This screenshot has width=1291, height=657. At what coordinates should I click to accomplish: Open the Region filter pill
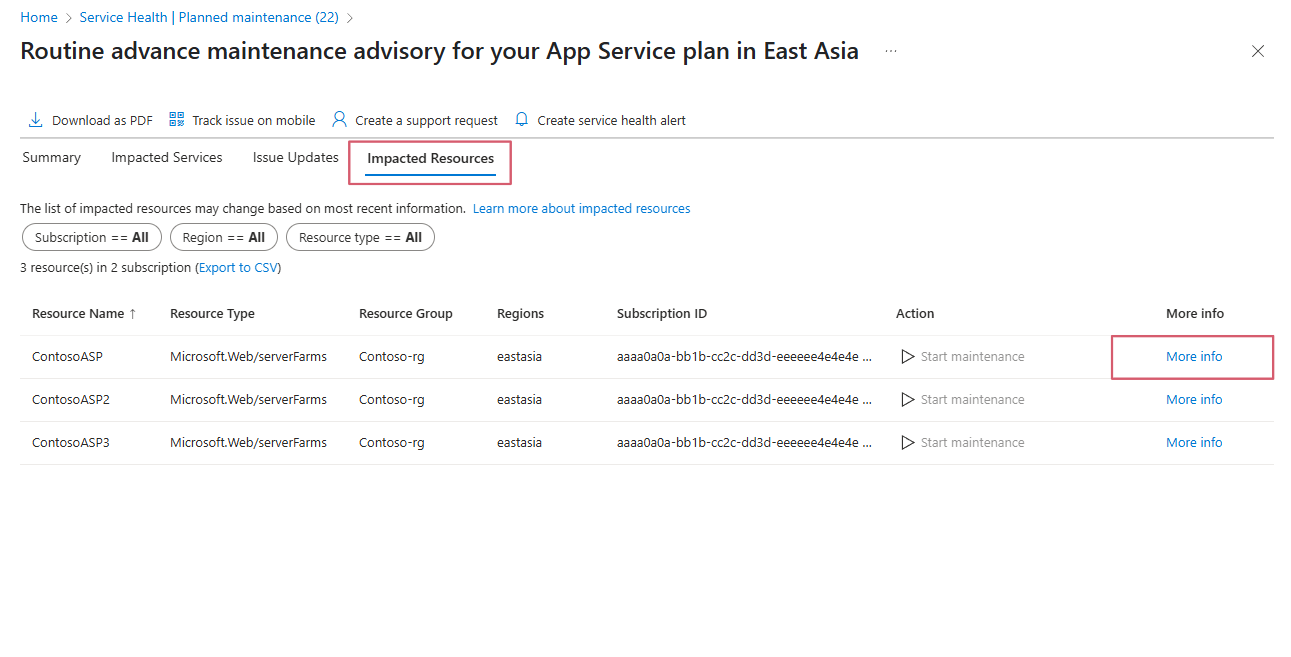223,238
